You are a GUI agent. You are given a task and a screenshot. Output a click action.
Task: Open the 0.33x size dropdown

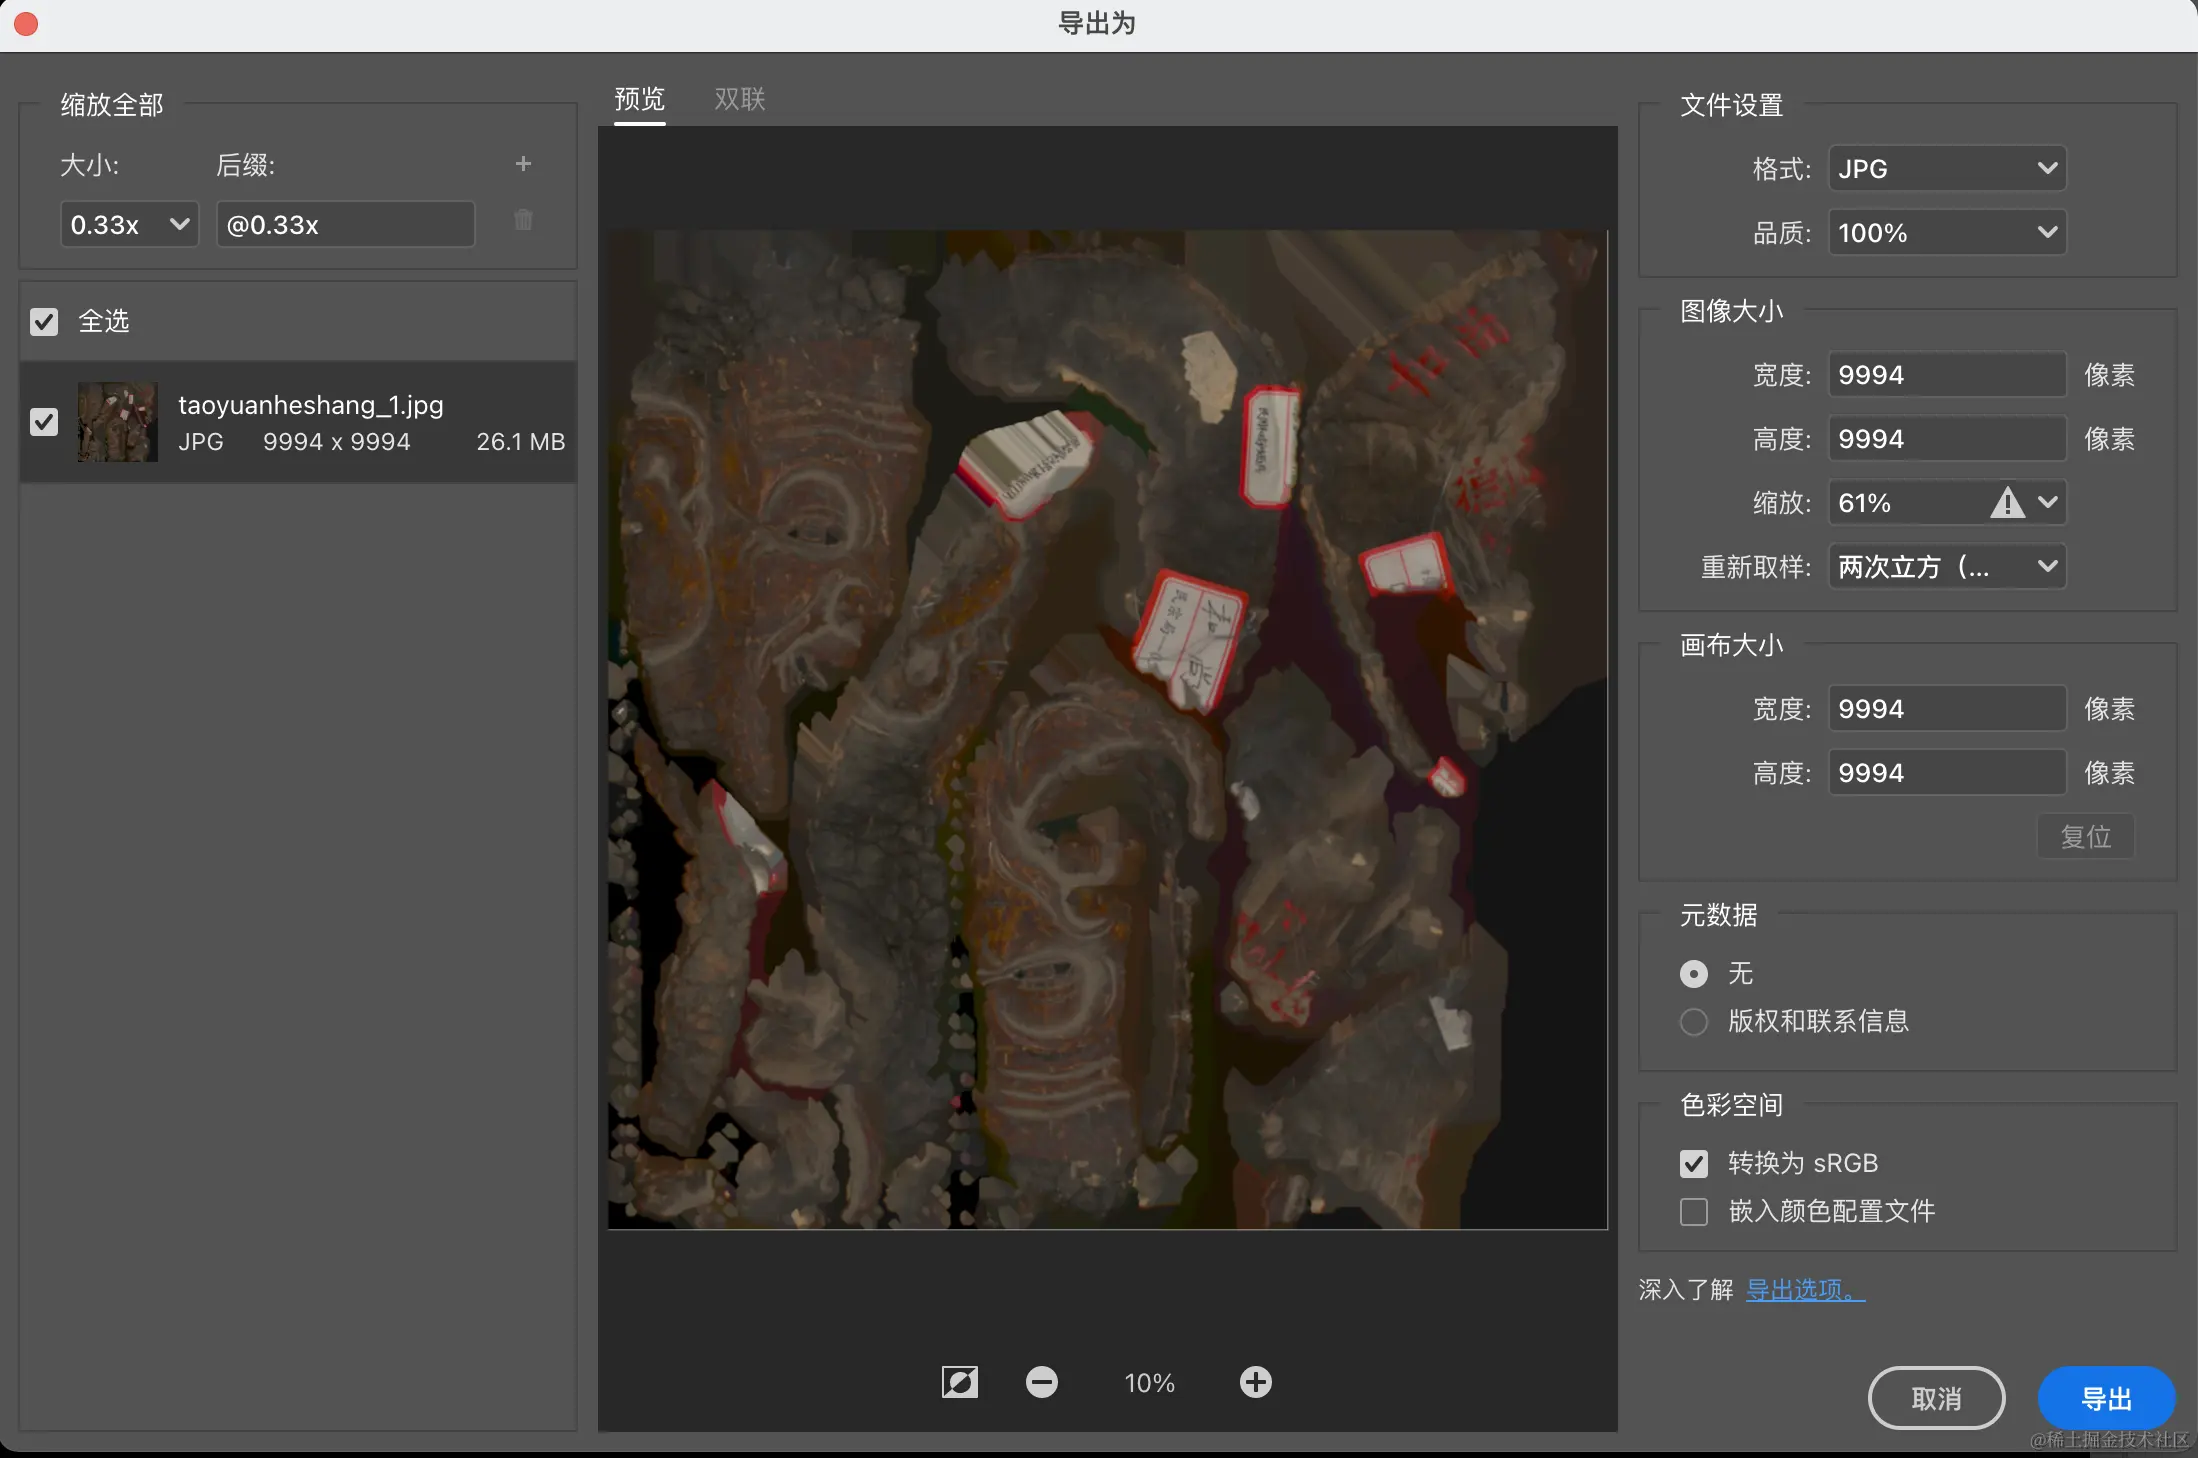point(129,224)
